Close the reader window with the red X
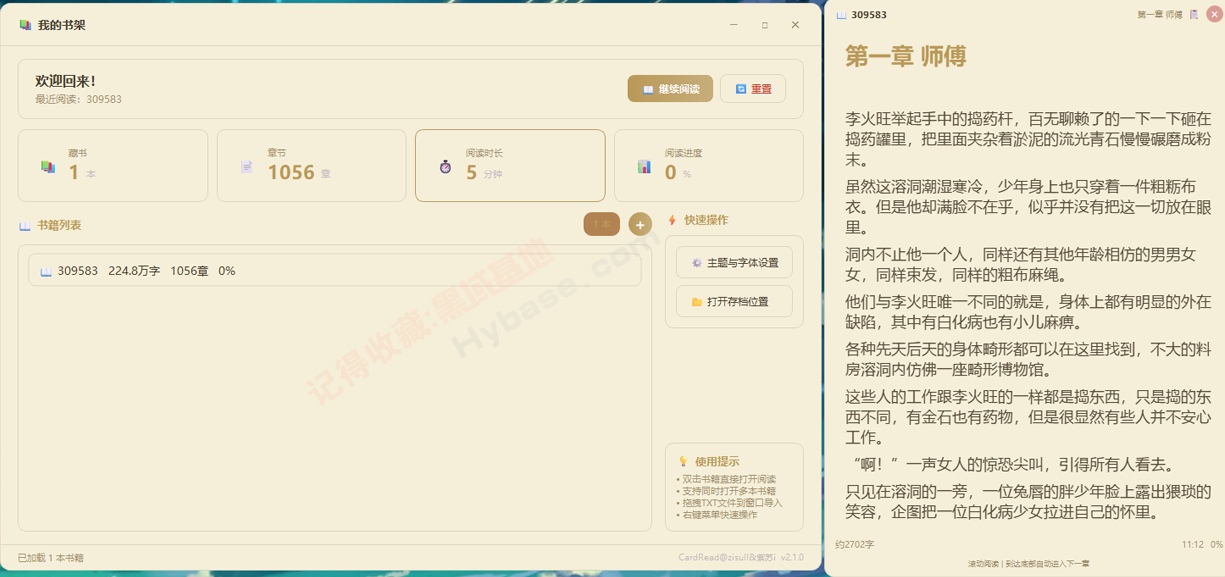1225x577 pixels. point(1213,15)
